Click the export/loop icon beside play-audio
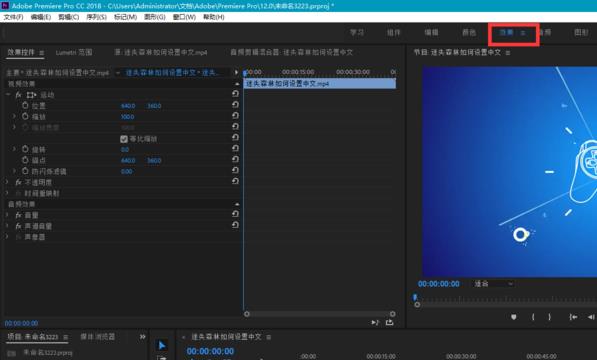Image resolution: width=597 pixels, height=360 pixels. click(389, 322)
